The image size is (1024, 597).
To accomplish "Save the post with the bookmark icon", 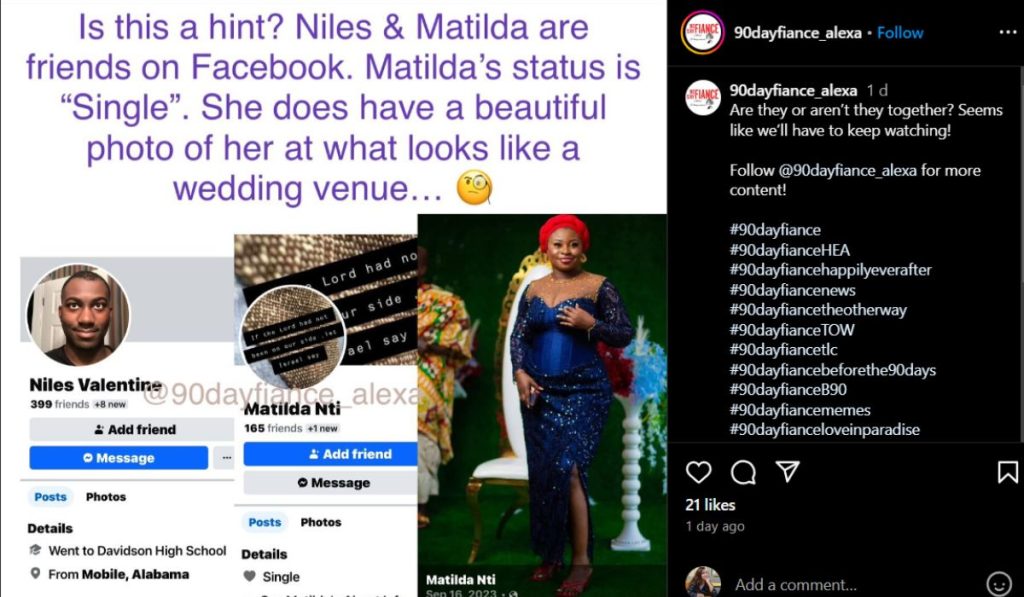I will pyautogui.click(x=1008, y=472).
